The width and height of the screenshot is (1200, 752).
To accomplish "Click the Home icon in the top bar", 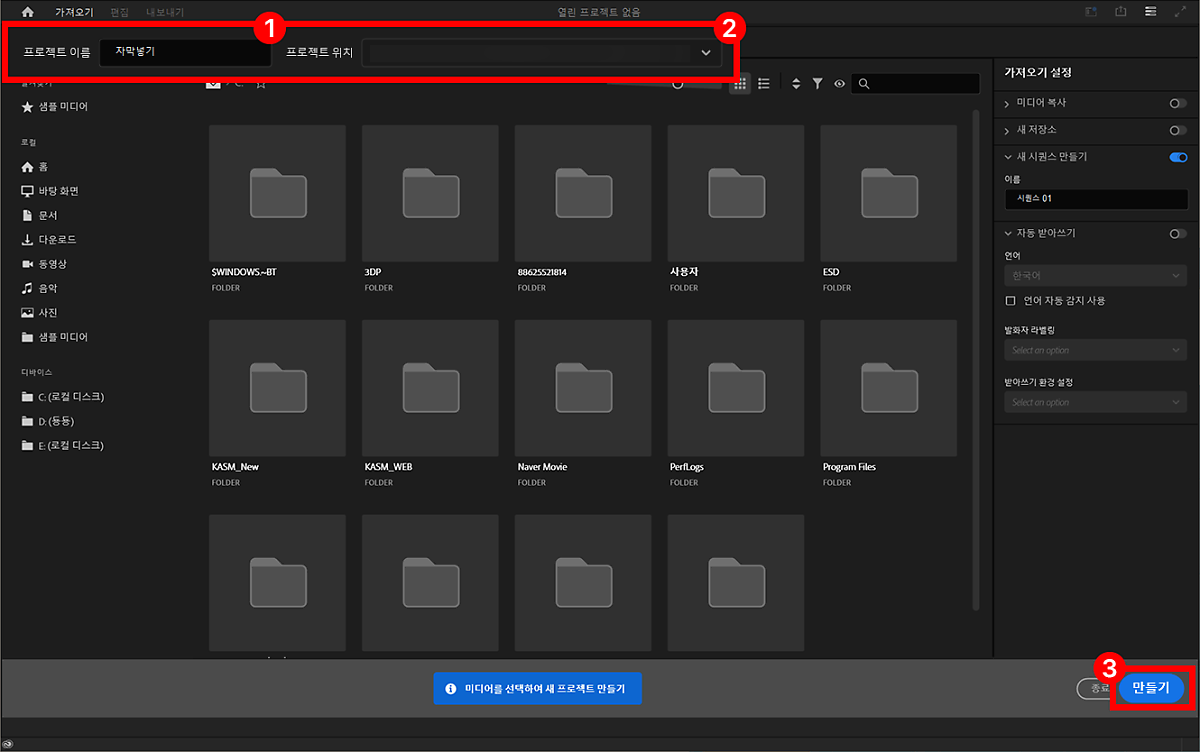I will pyautogui.click(x=27, y=12).
